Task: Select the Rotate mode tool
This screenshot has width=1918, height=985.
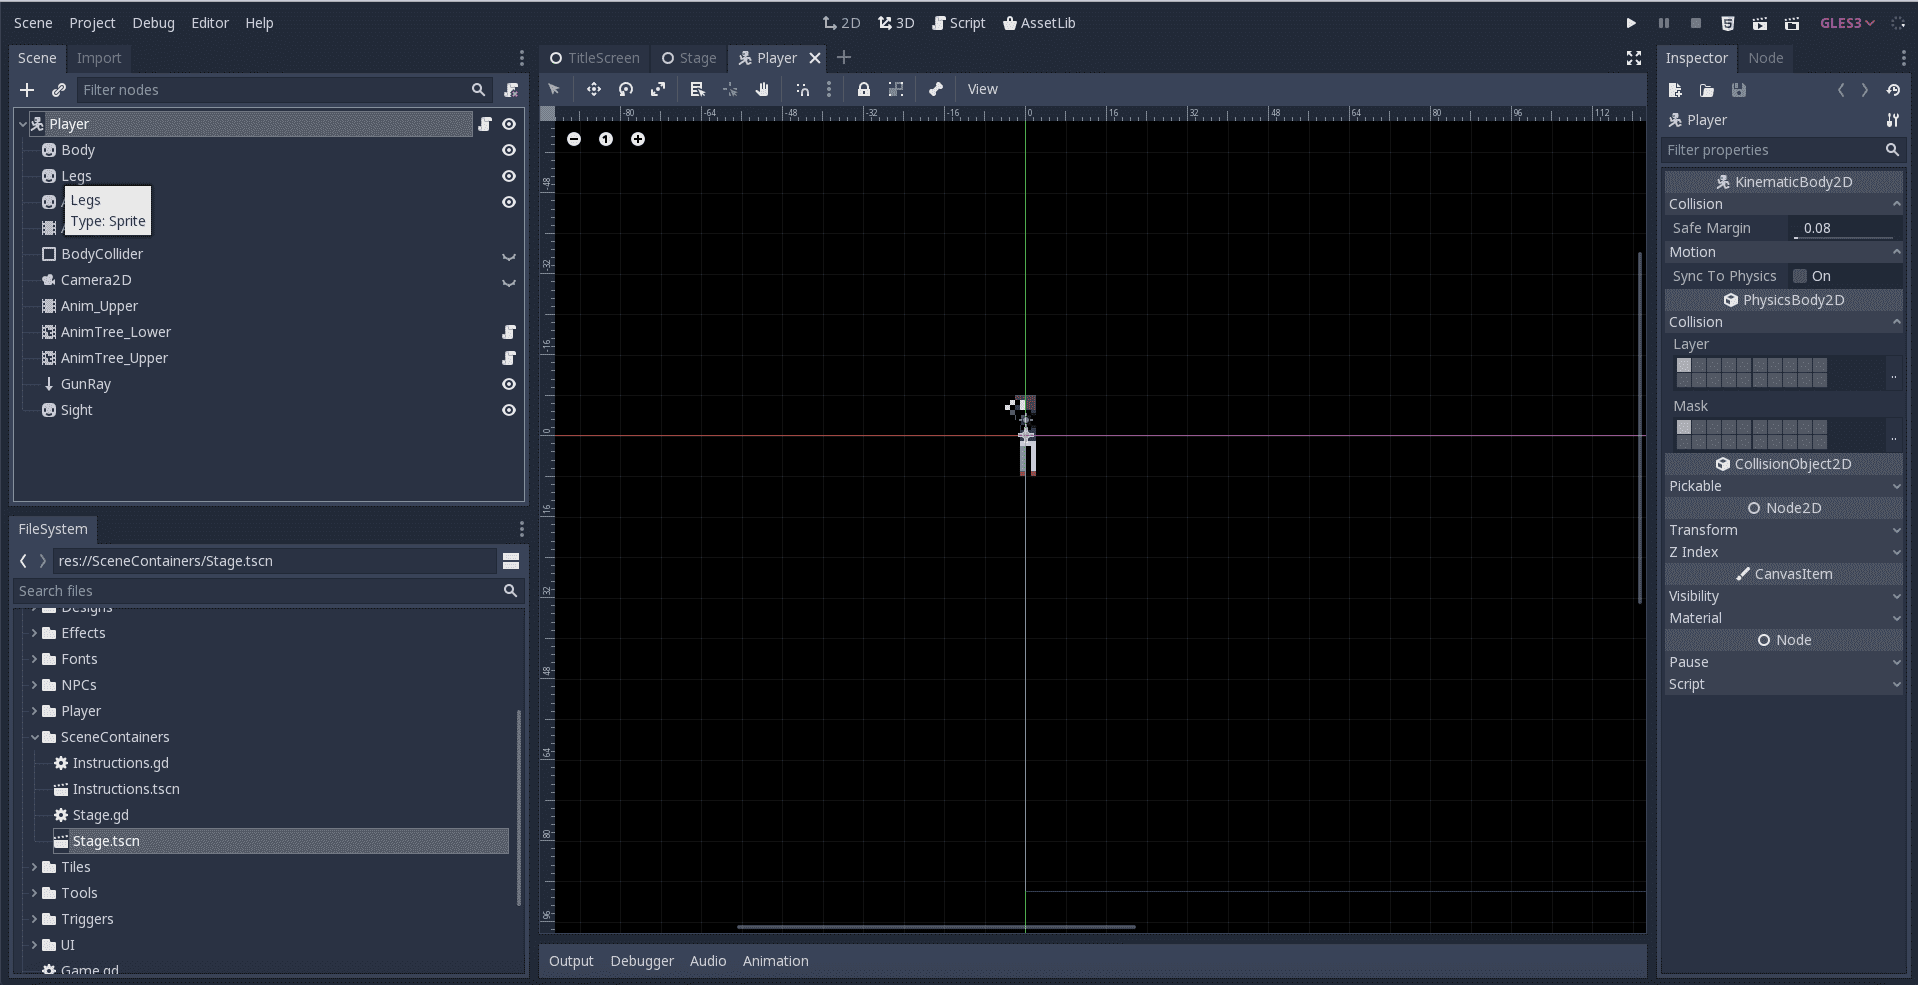Action: pos(626,89)
